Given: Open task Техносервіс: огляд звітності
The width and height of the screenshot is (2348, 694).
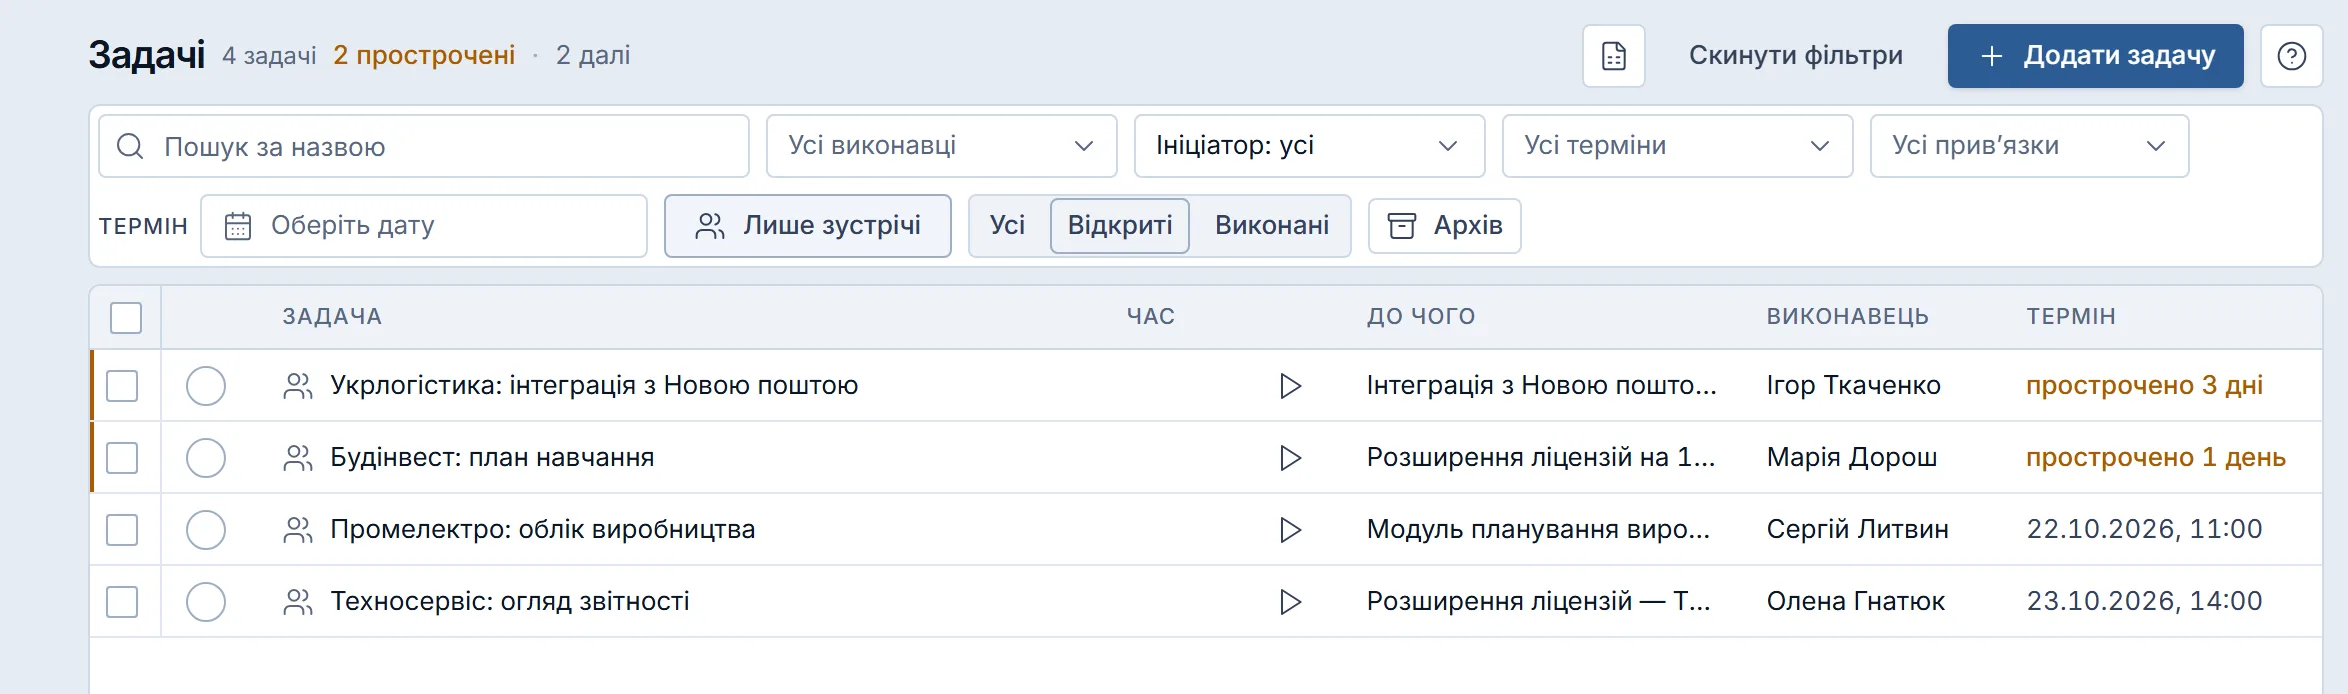Looking at the screenshot, I should tap(510, 602).
